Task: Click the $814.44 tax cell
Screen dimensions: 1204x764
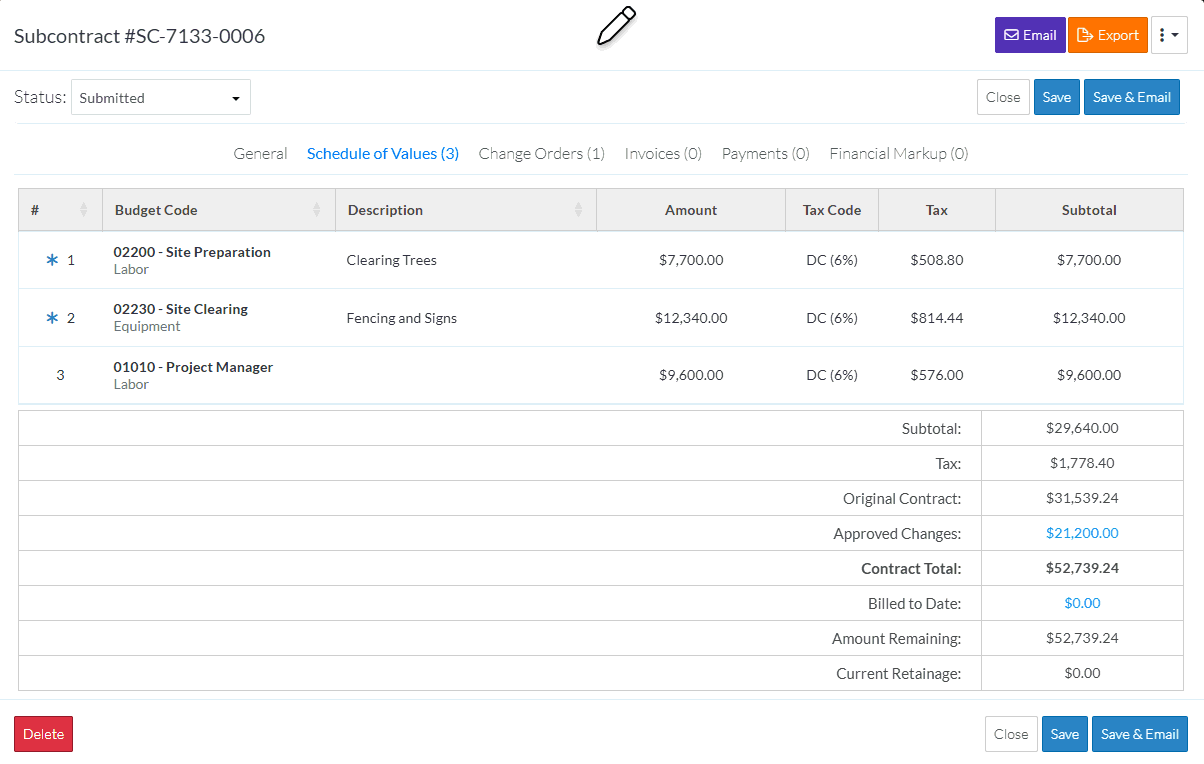Action: pos(937,318)
